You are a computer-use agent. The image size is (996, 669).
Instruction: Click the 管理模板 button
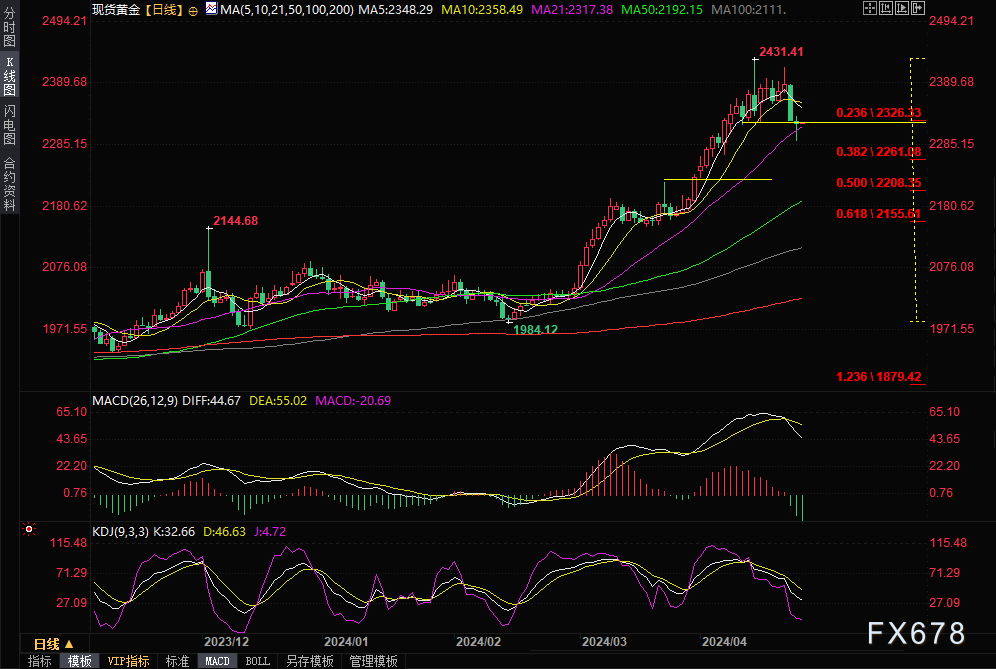pos(372,661)
